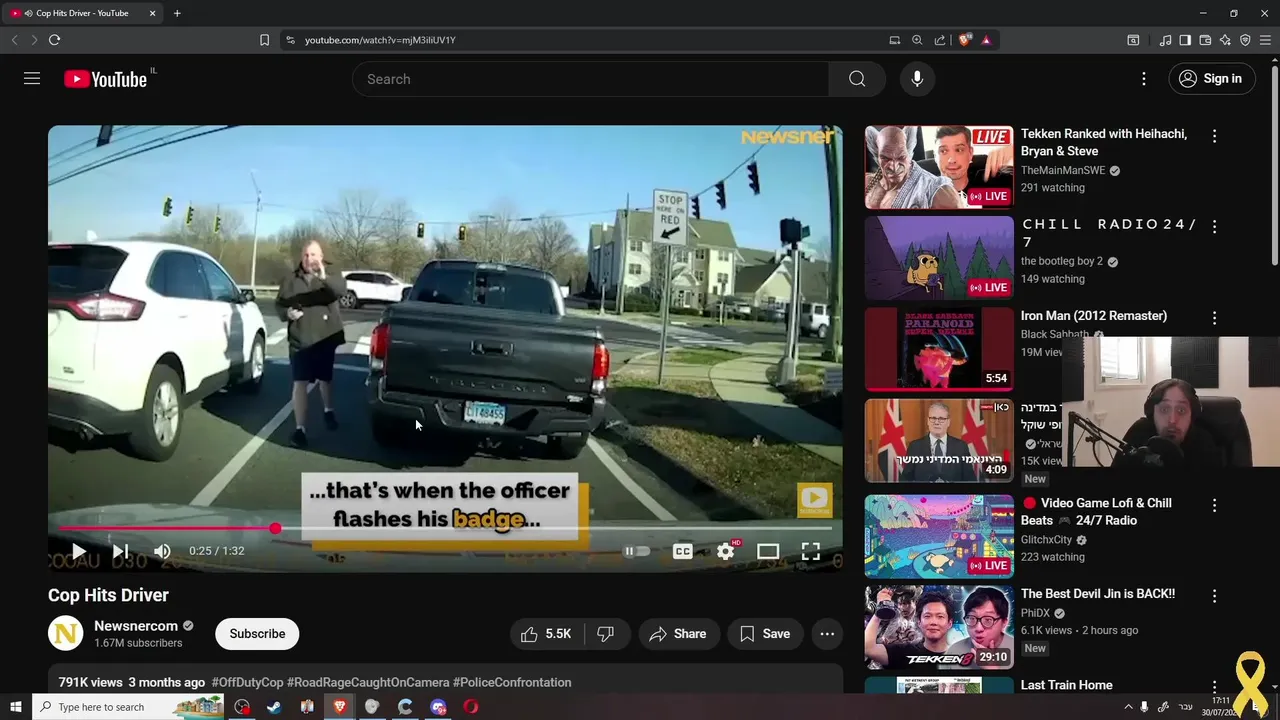Open YouTube settings three-dot menu beside Sign in

(x=1144, y=79)
